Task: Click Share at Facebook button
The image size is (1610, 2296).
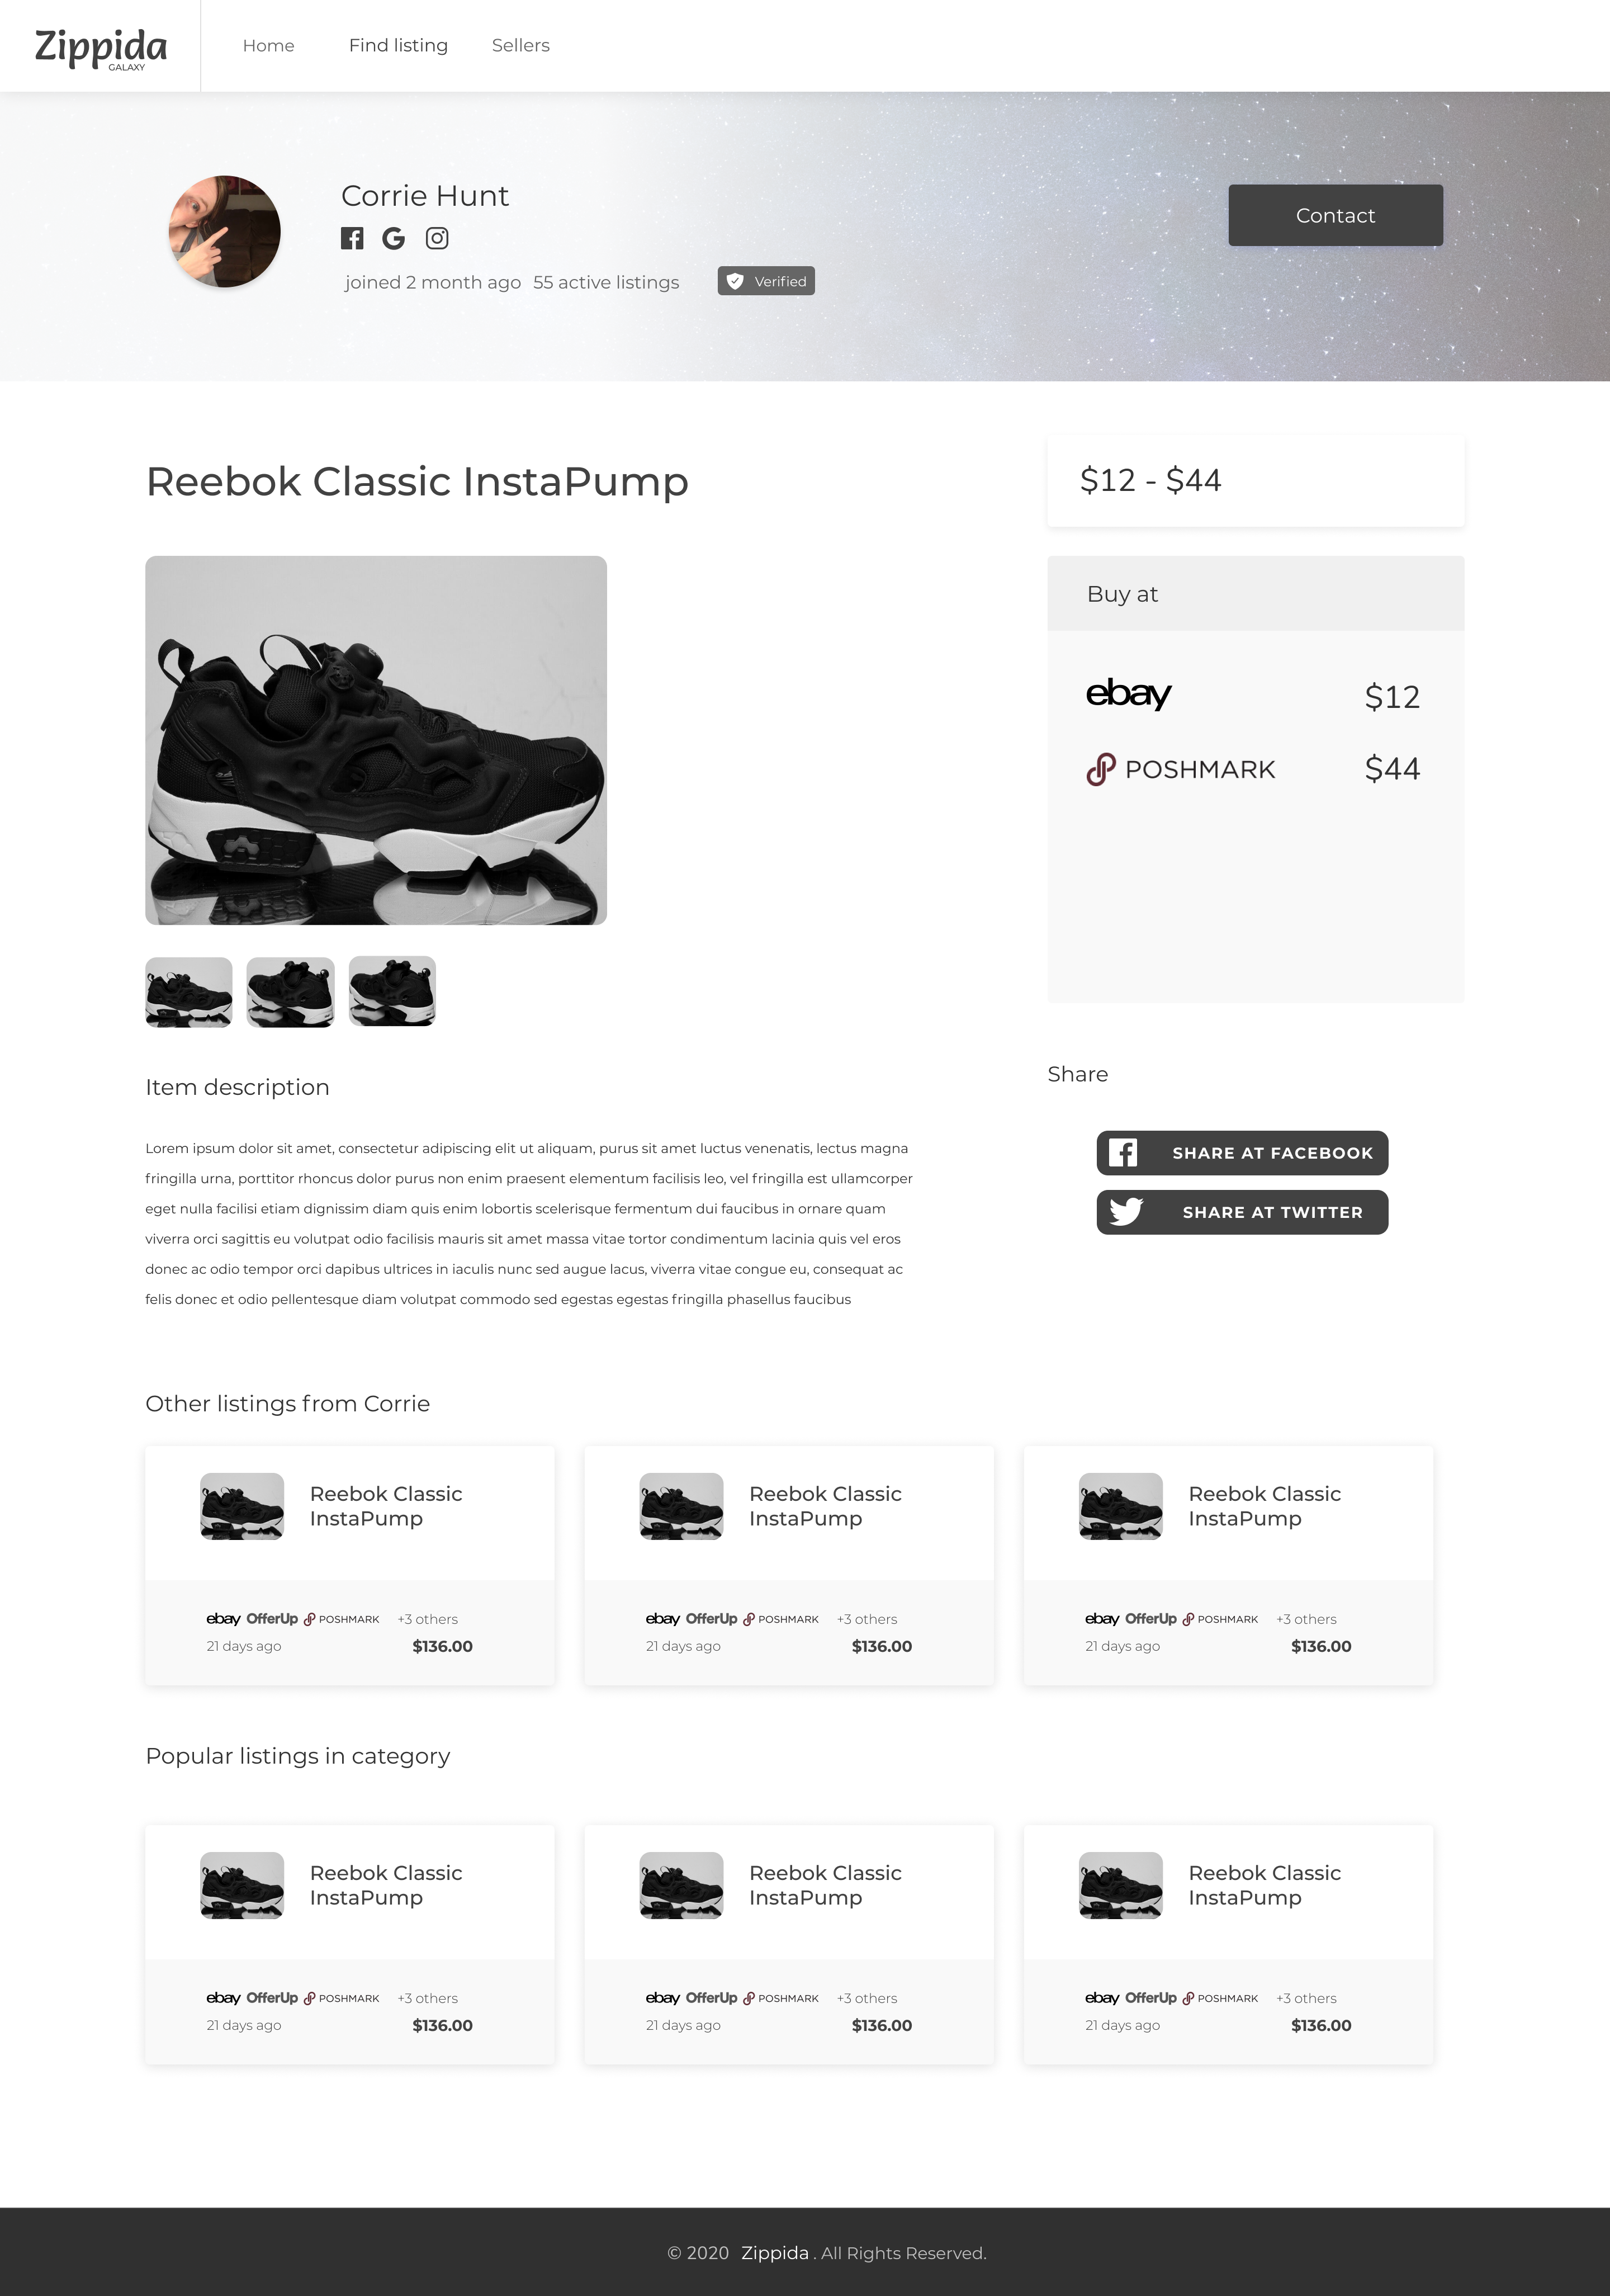Action: pyautogui.click(x=1242, y=1153)
